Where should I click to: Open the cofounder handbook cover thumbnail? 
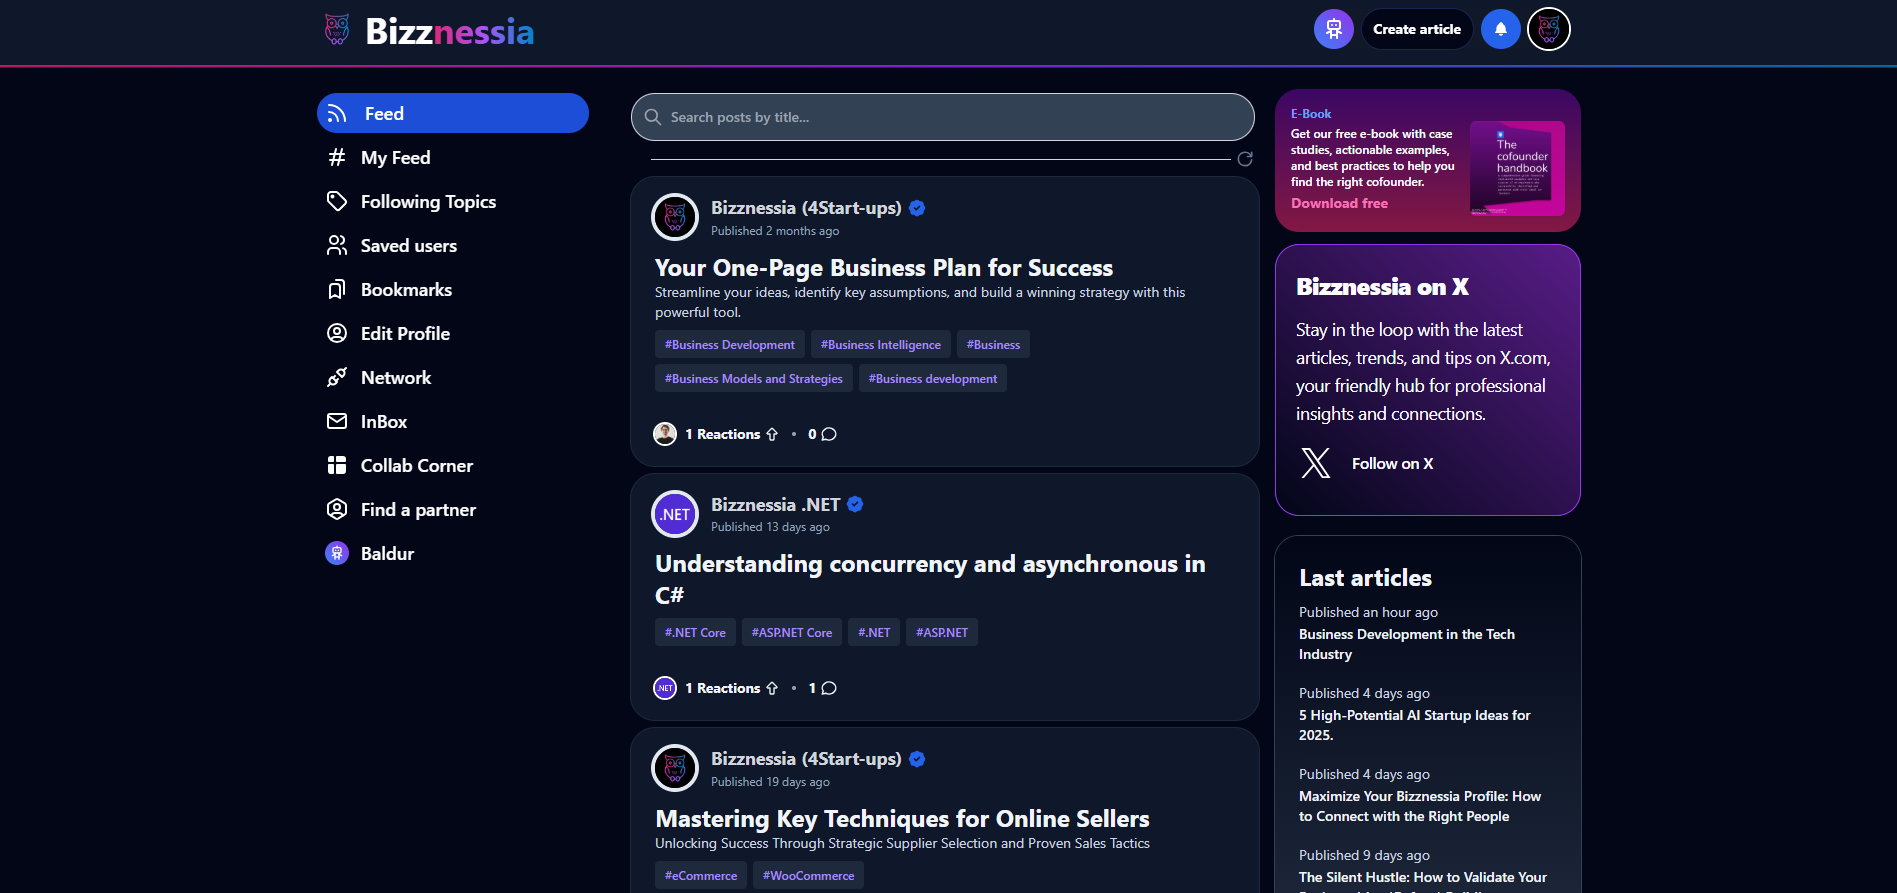1517,168
